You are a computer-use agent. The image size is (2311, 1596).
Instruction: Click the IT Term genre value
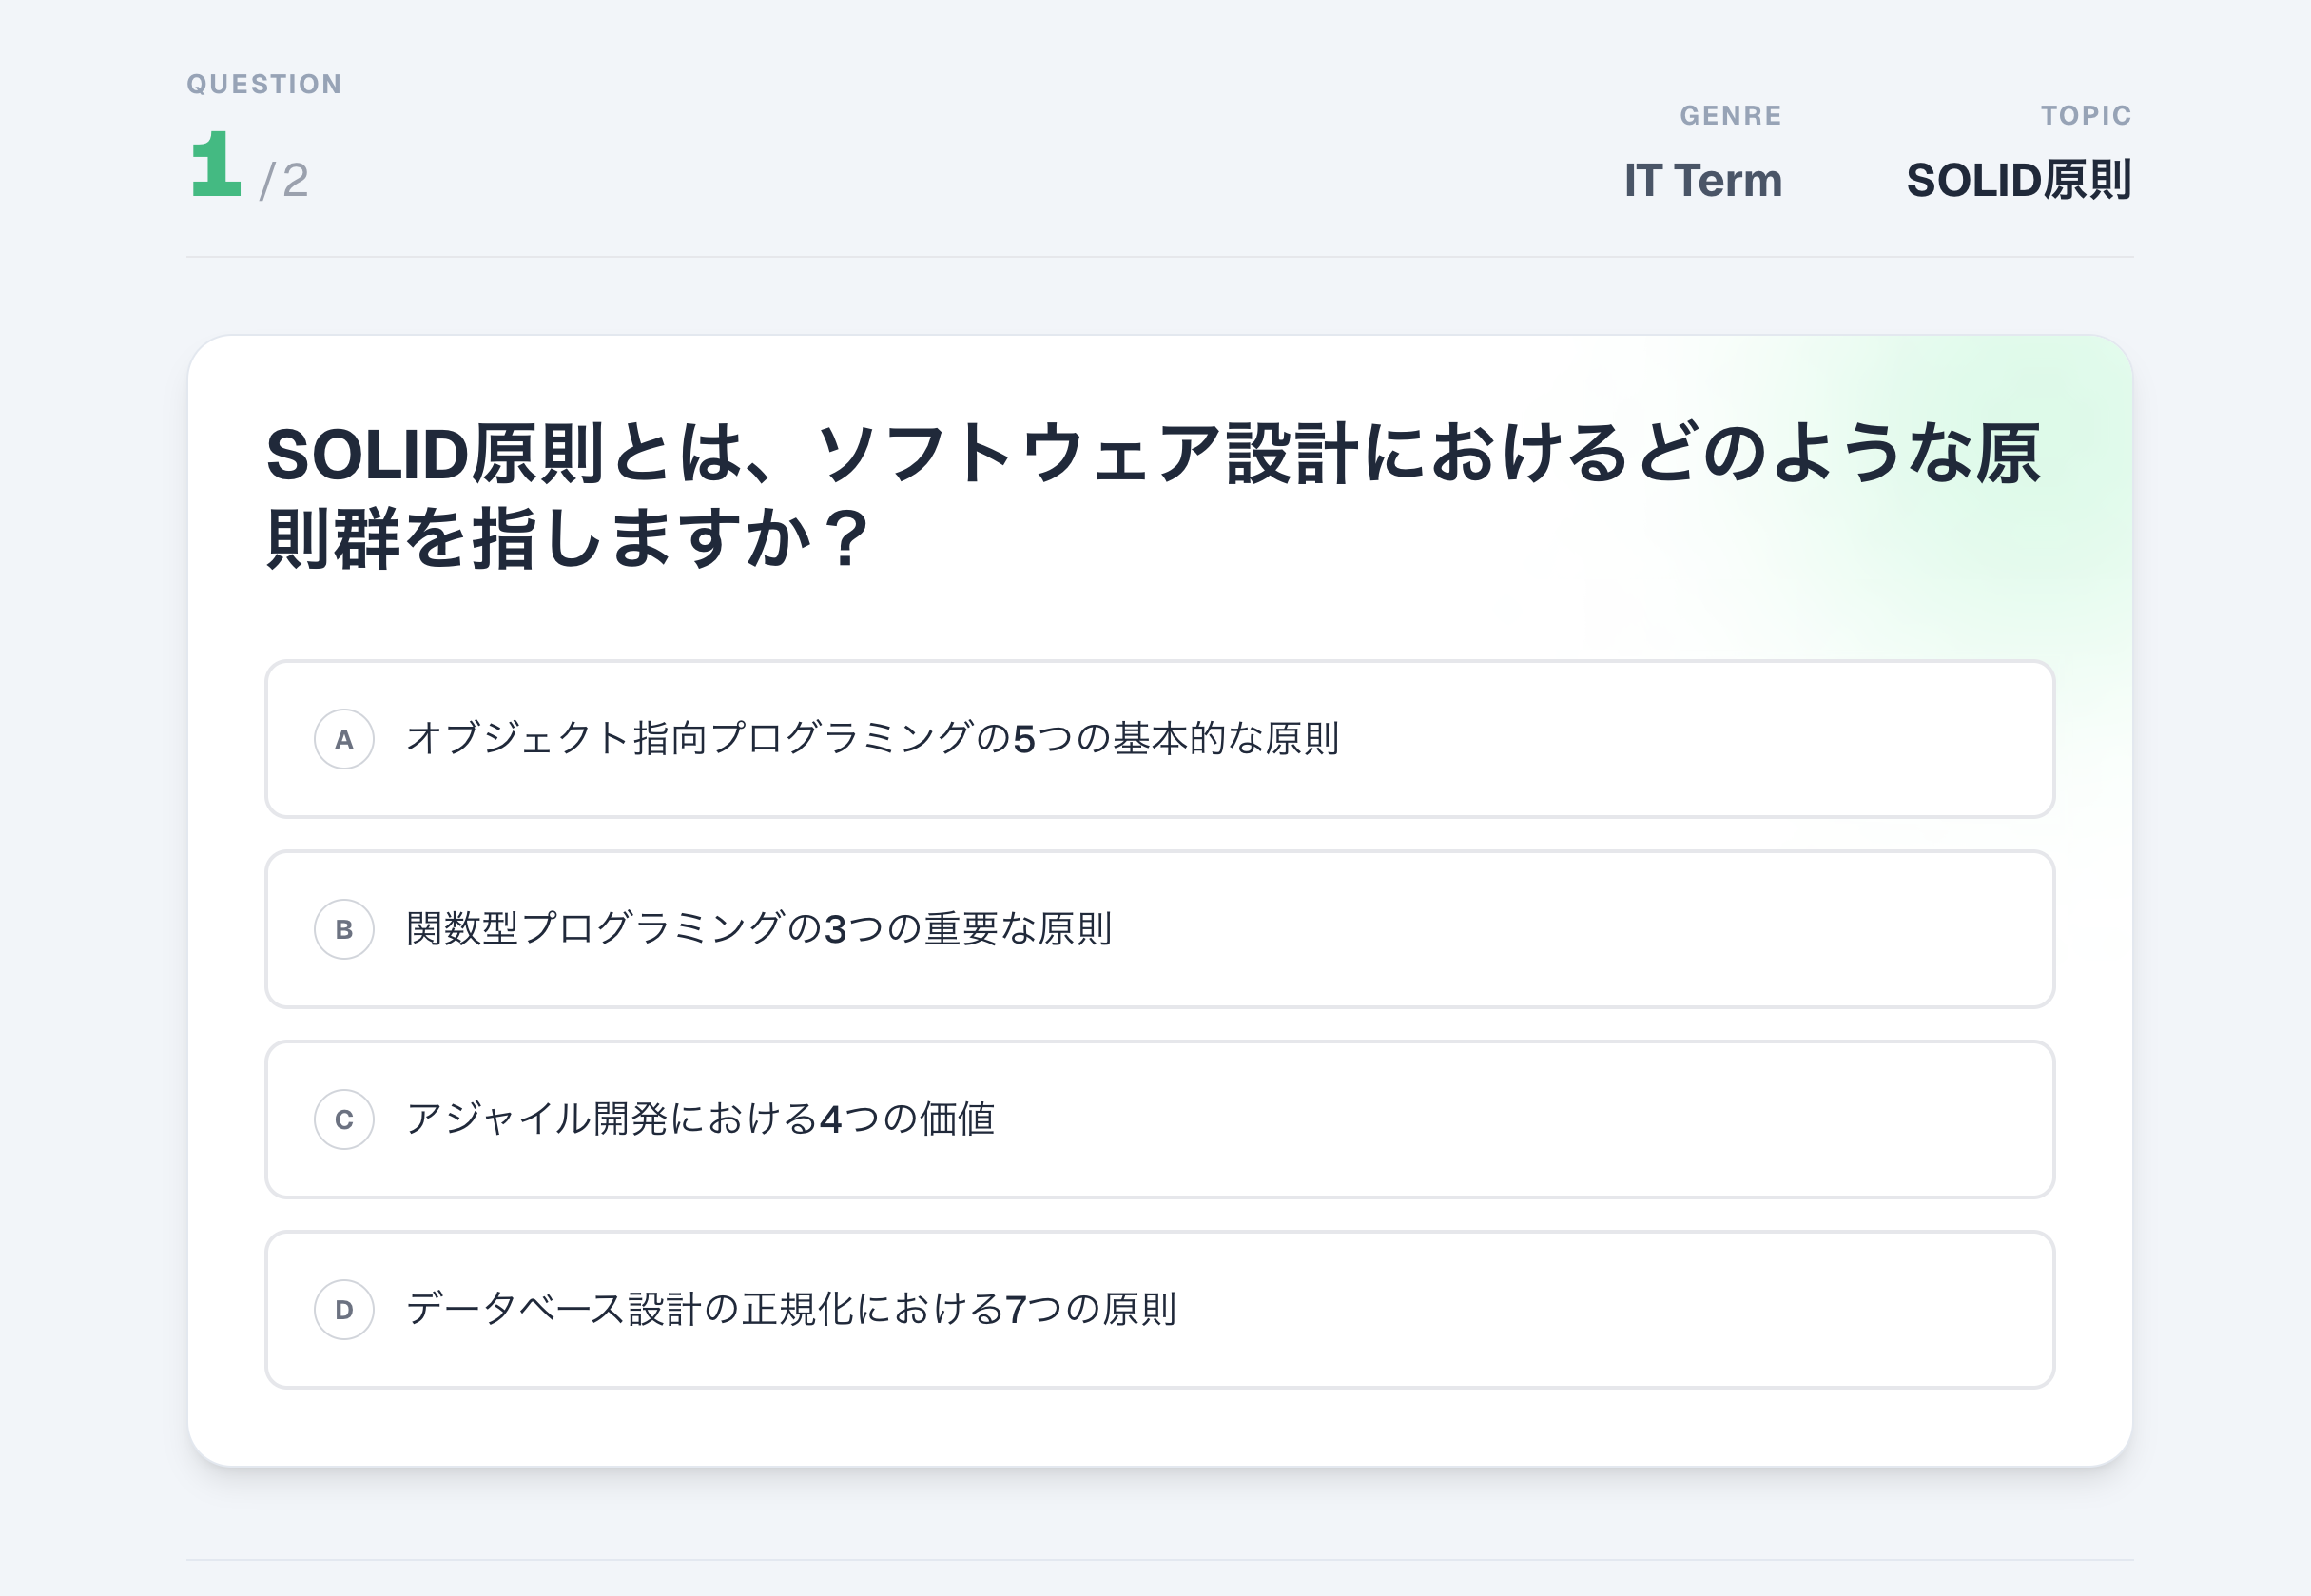tap(1702, 181)
